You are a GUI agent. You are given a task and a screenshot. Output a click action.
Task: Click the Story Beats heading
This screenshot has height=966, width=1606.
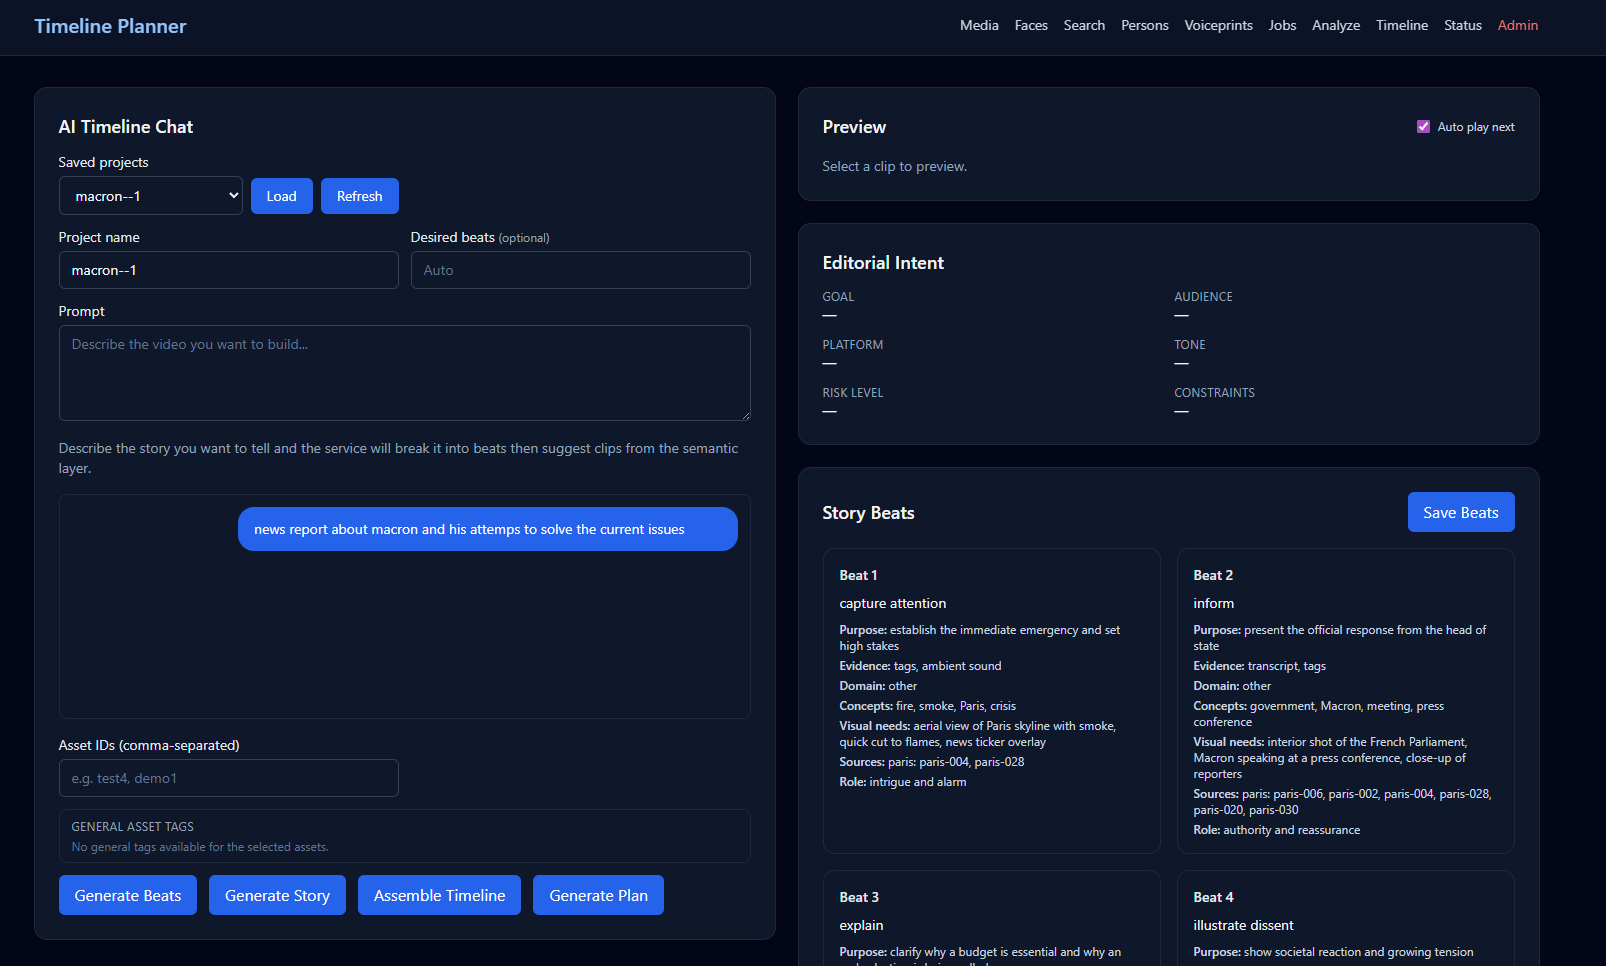coord(868,513)
